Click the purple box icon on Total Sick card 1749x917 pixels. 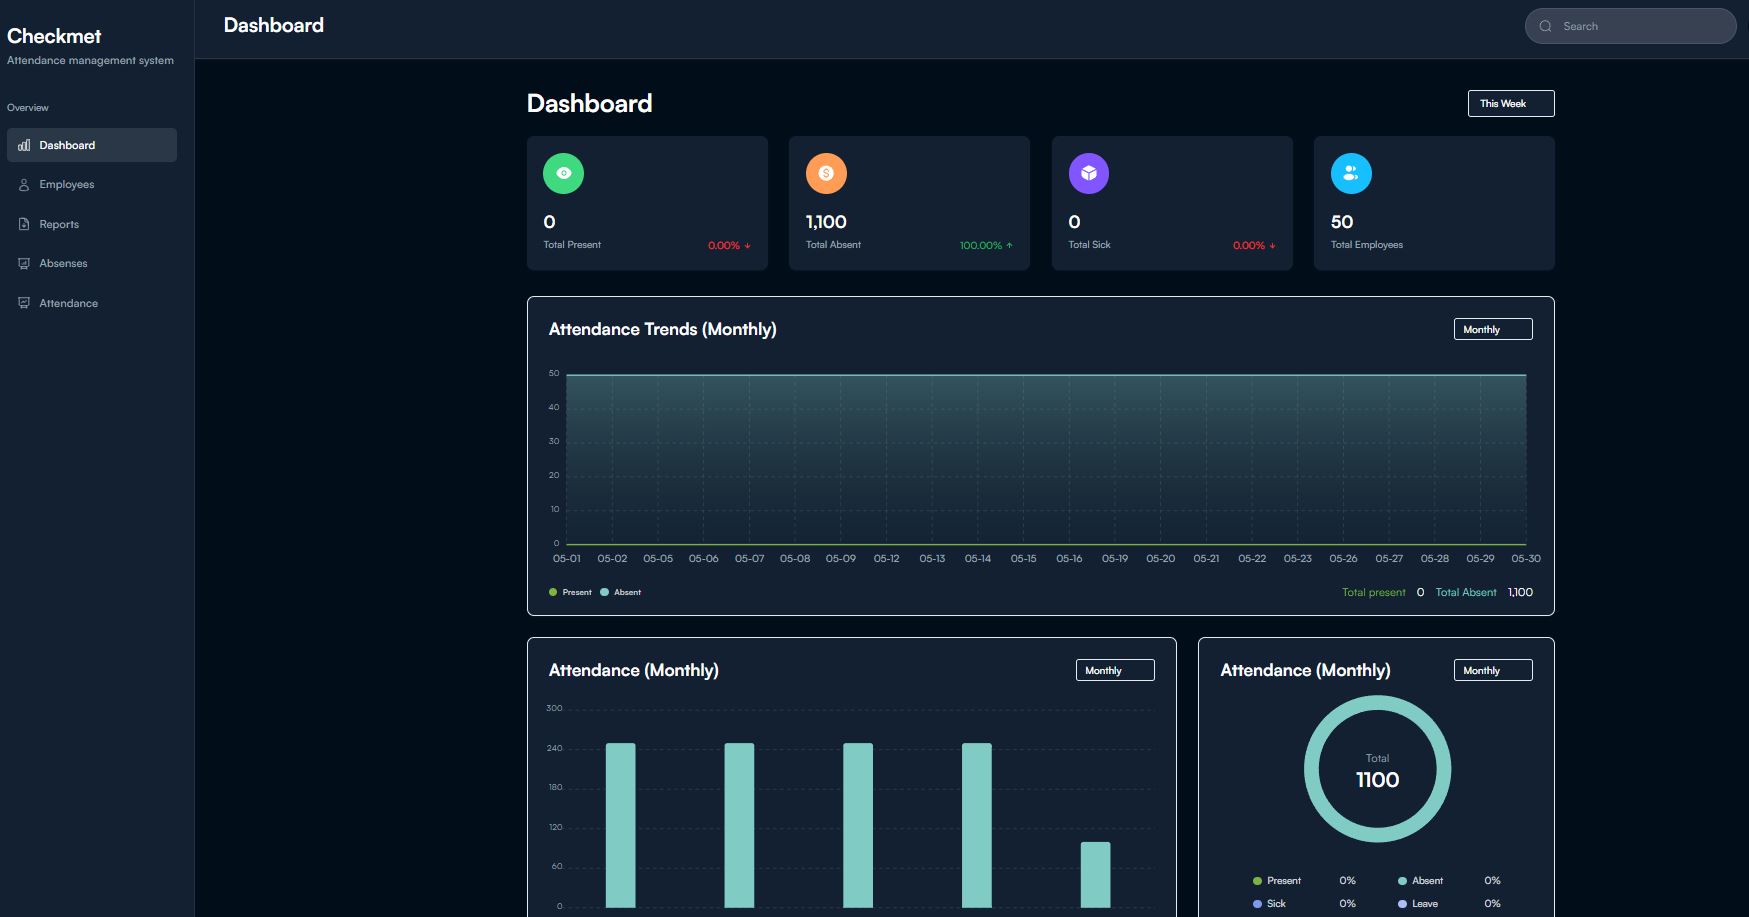coord(1089,172)
